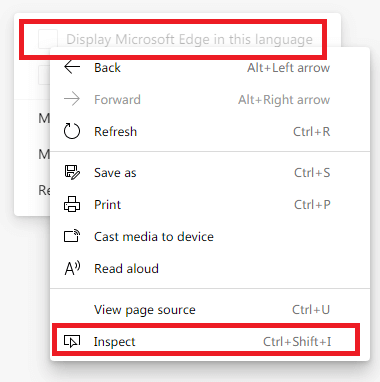The image size is (380, 382).
Task: Click the Back left-arrow icon
Action: pyautogui.click(x=72, y=67)
